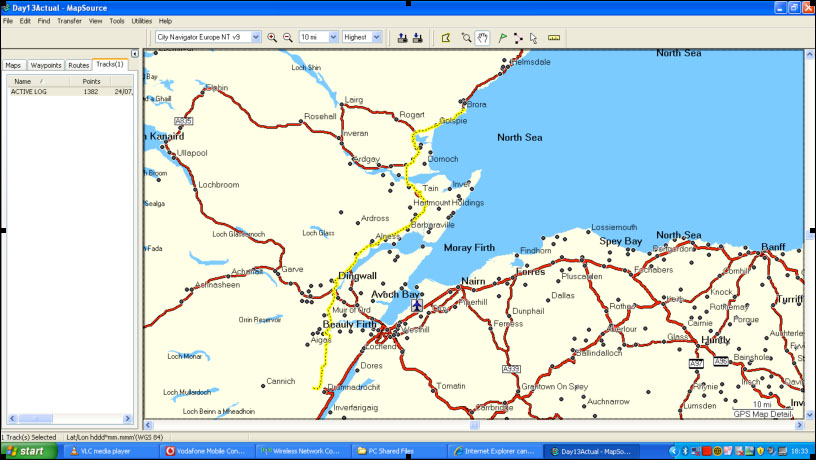Screen dimensions: 816x460
Task: Open the Help menu
Action: click(165, 21)
